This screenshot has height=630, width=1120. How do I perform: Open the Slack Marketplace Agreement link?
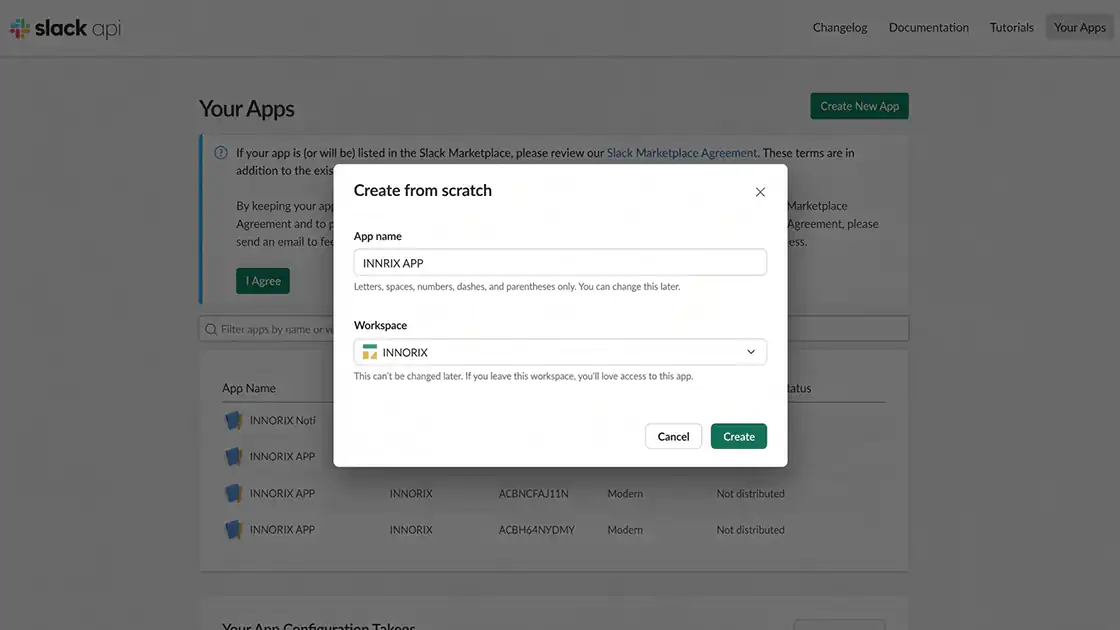point(681,153)
